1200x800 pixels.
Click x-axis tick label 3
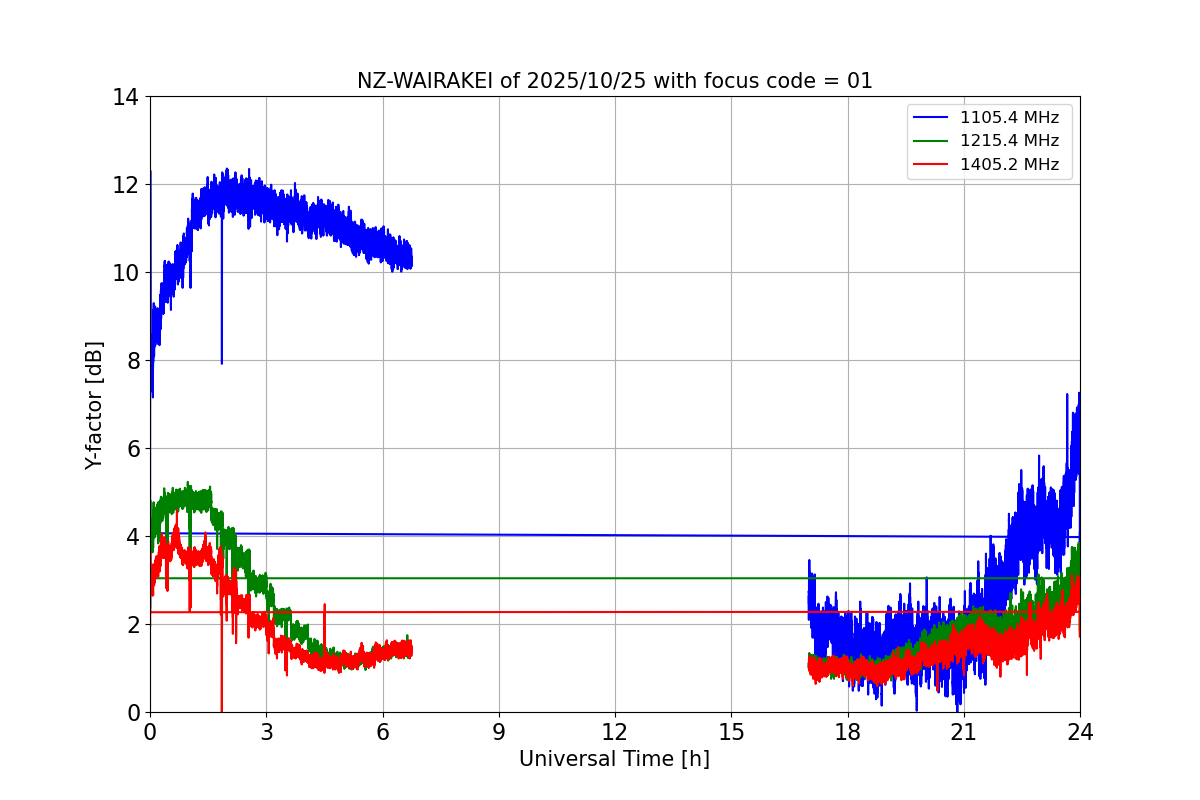tap(266, 731)
